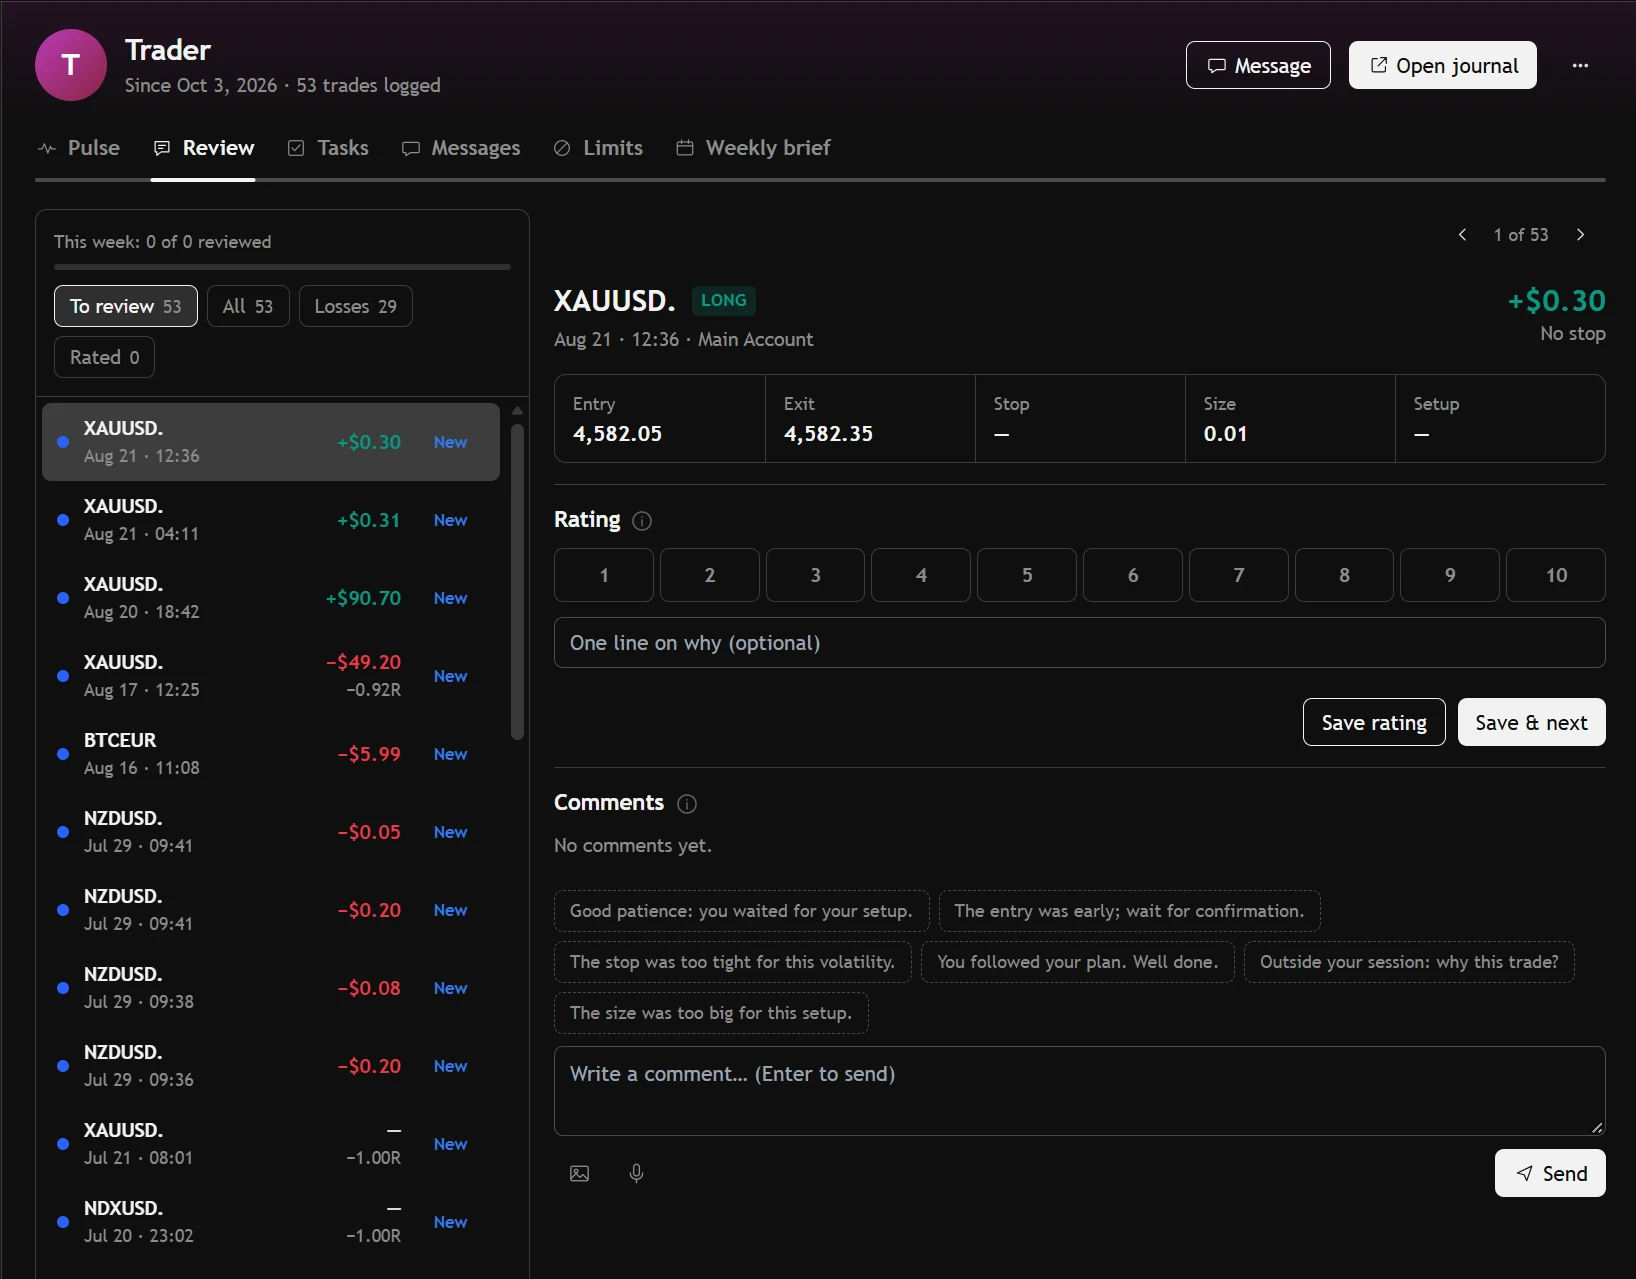Click the Open journal button

pos(1443,65)
